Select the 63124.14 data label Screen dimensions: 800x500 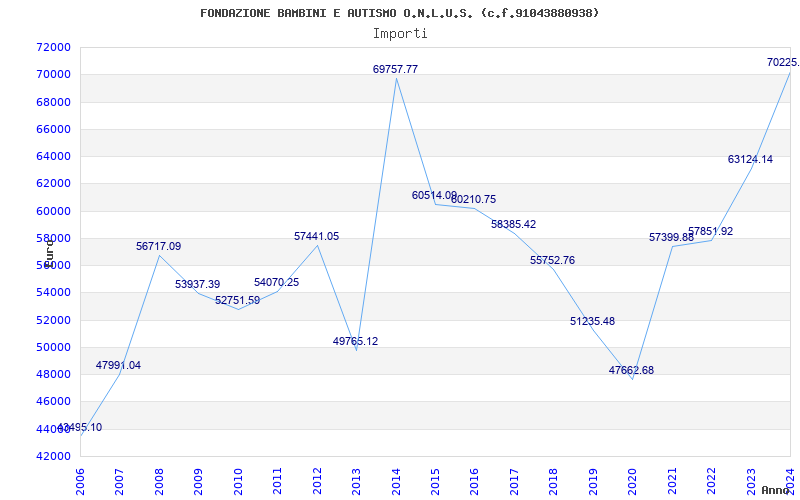click(750, 159)
